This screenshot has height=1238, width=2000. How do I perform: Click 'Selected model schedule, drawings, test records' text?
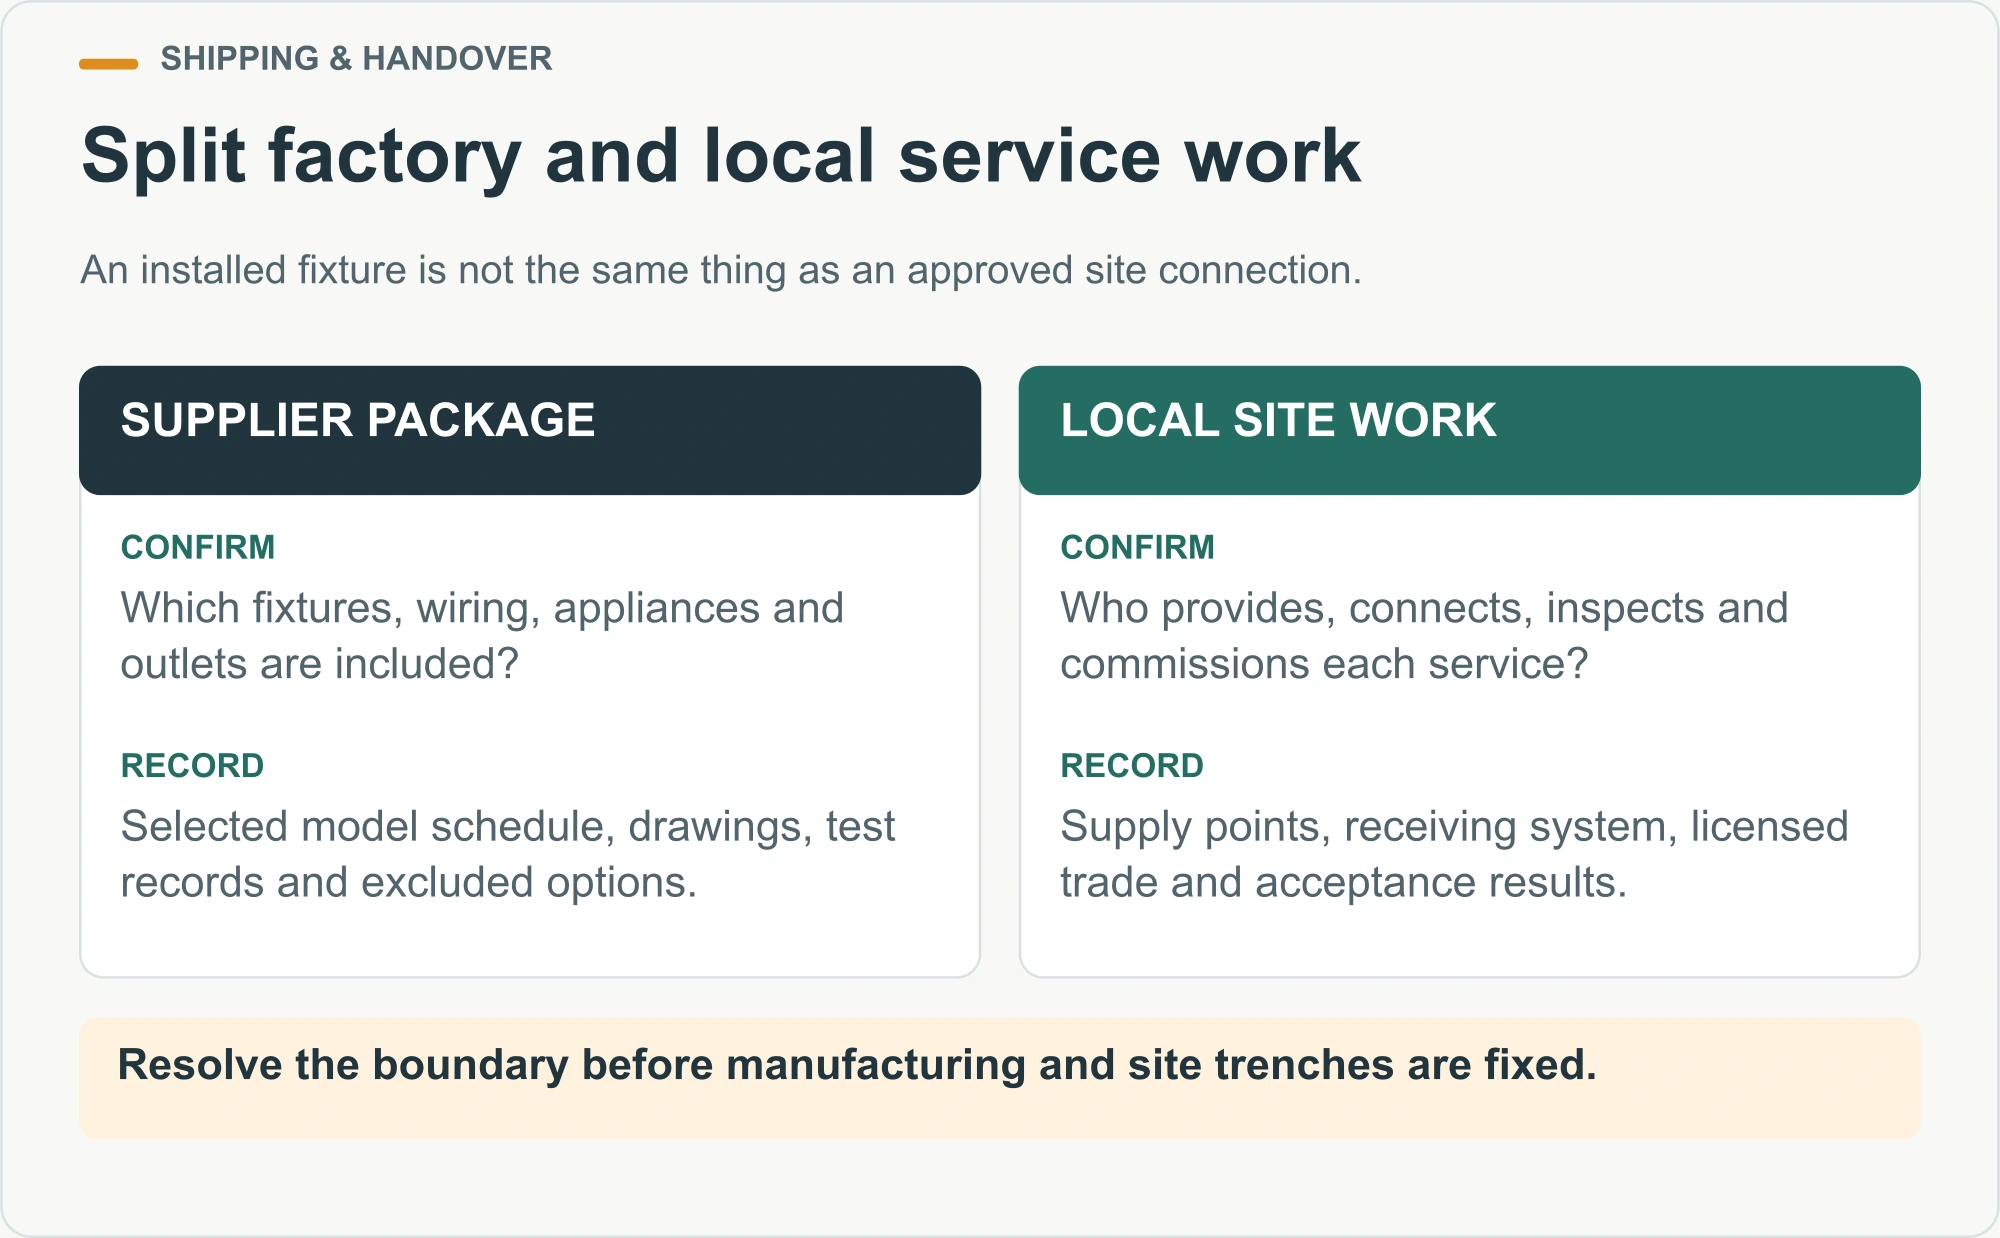pos(508,854)
